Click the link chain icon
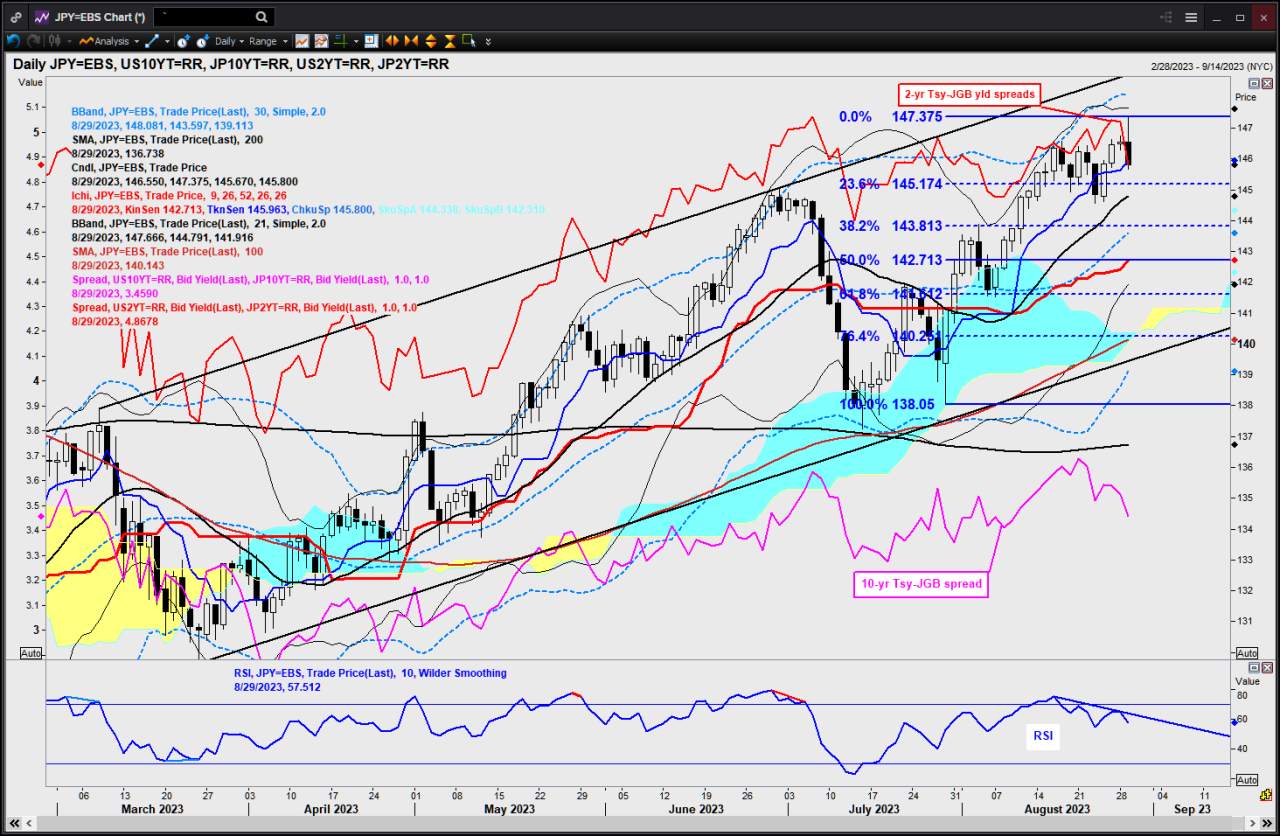Image resolution: width=1280 pixels, height=836 pixels. [x=14, y=17]
